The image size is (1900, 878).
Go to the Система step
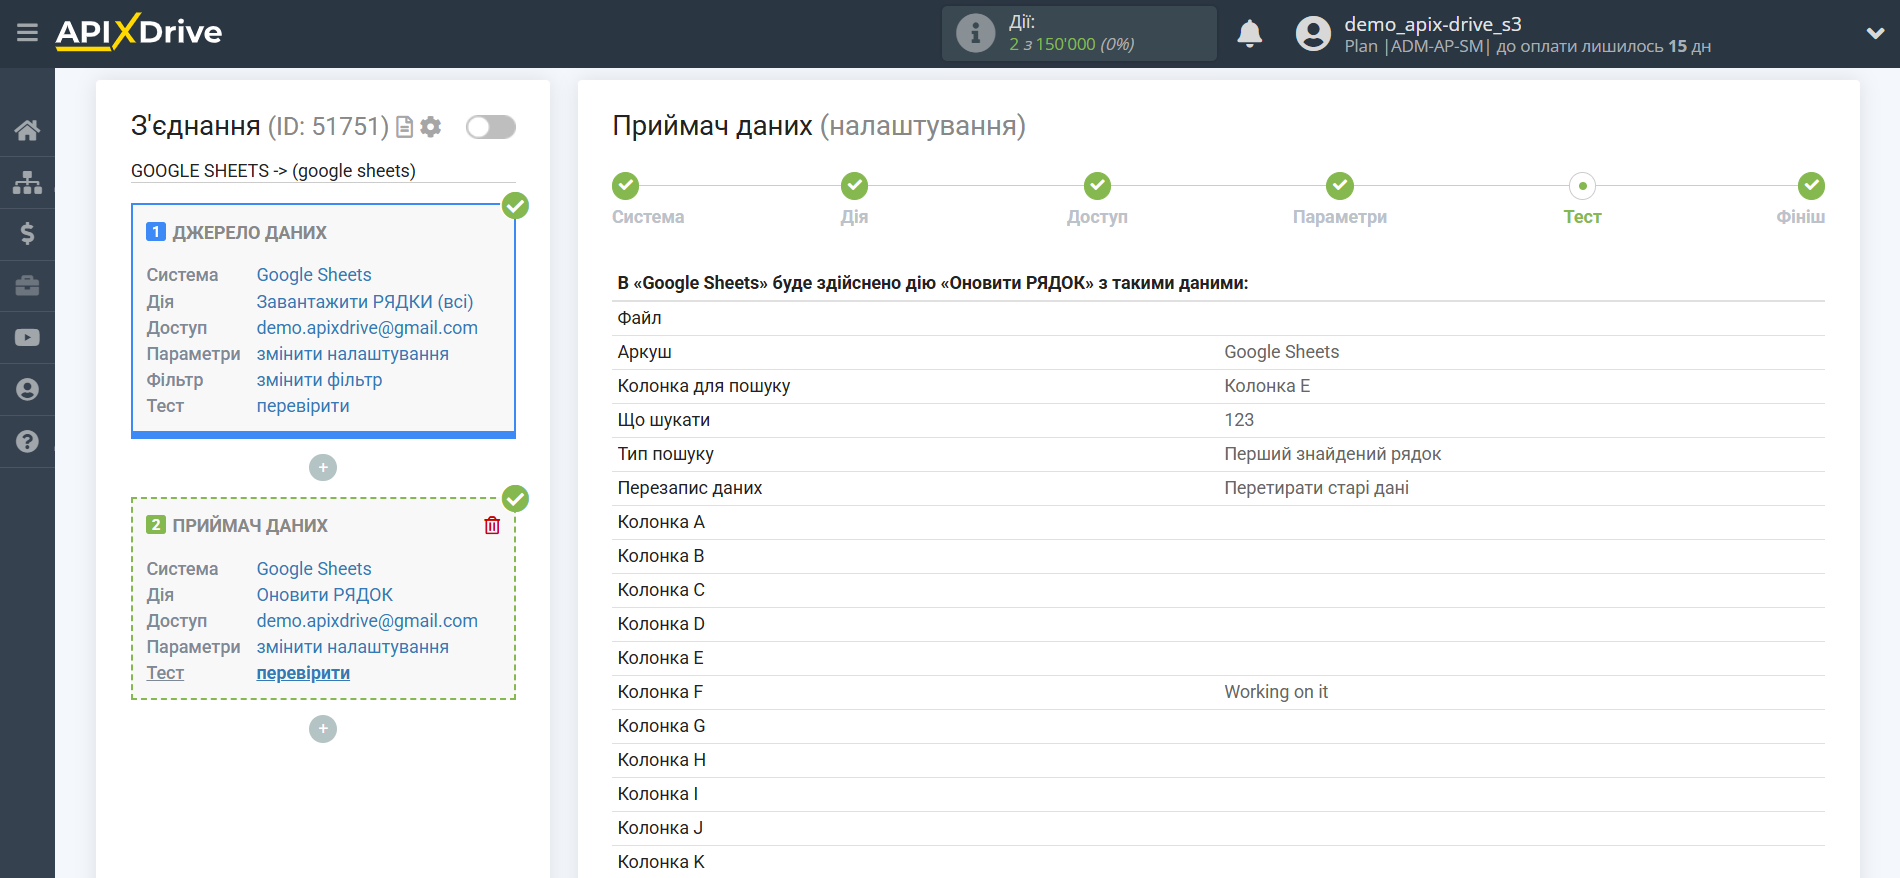626,186
